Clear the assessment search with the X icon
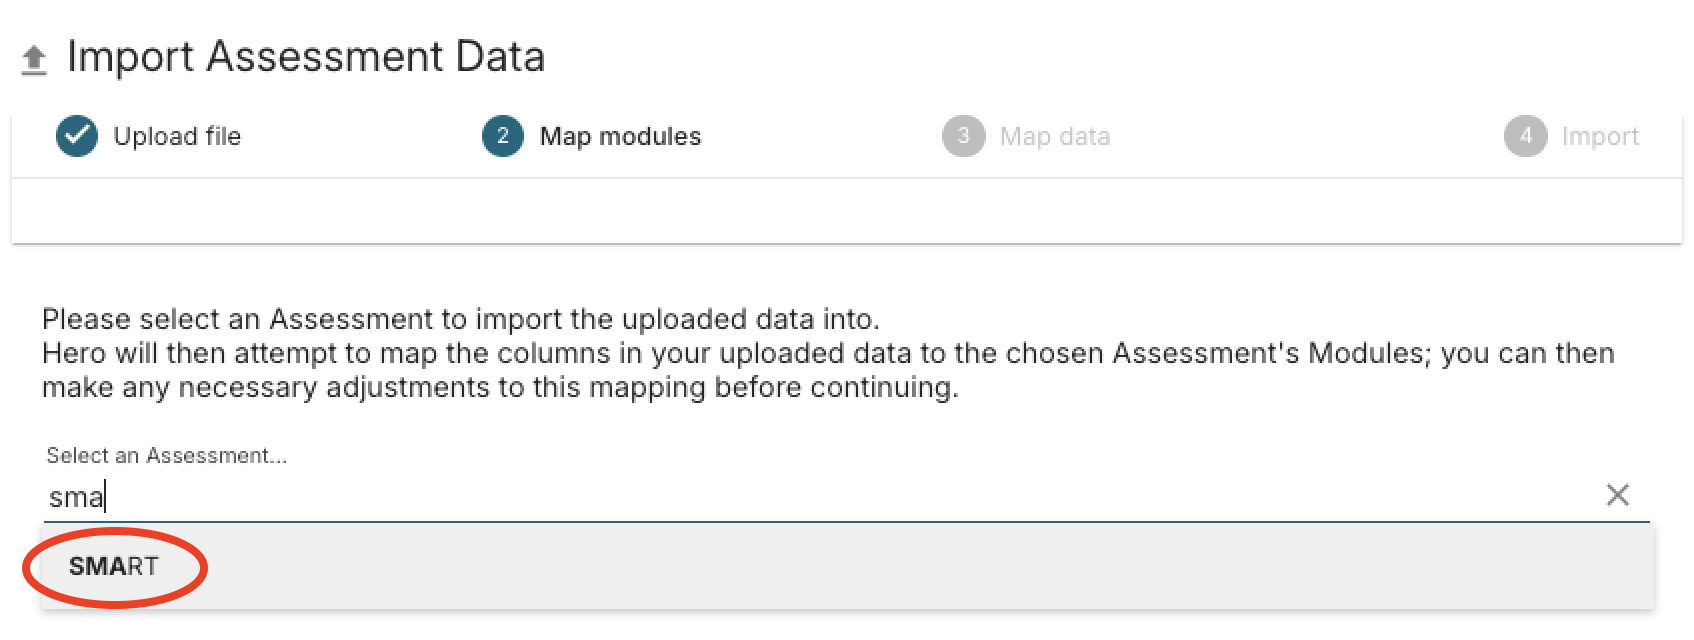The height and width of the screenshot is (640, 1694). click(x=1618, y=495)
